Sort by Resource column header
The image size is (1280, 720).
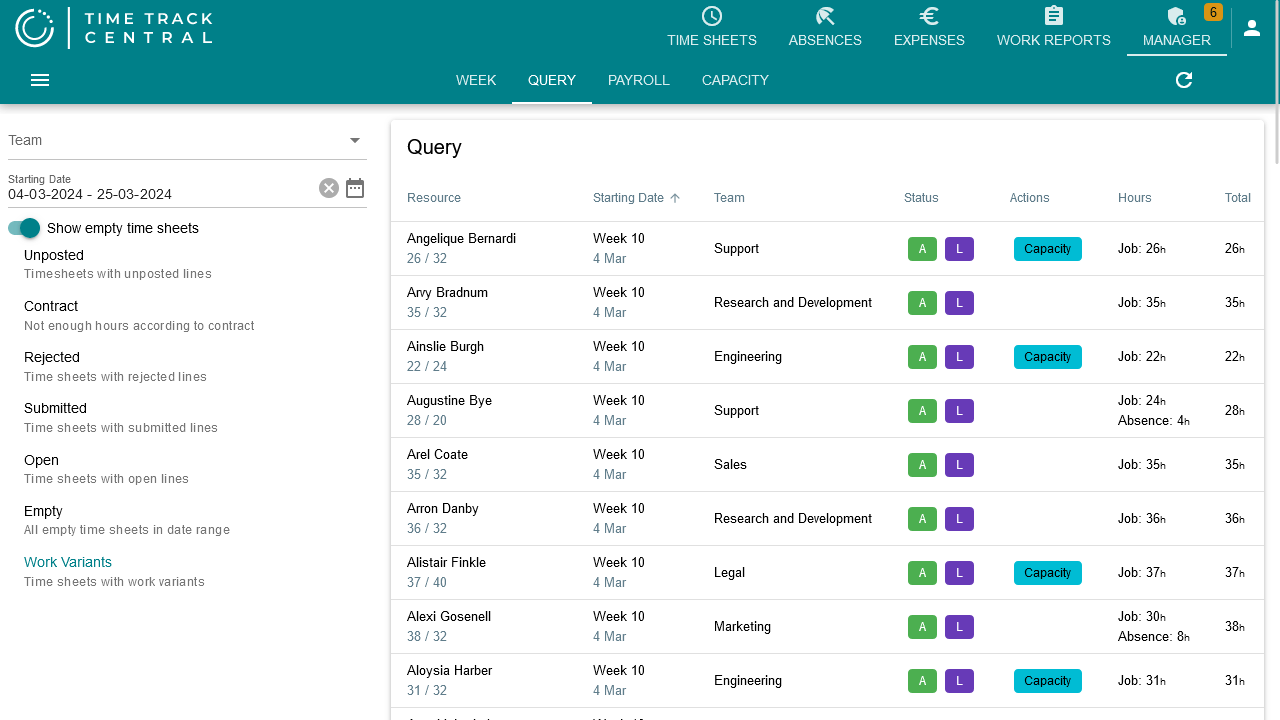coord(434,198)
